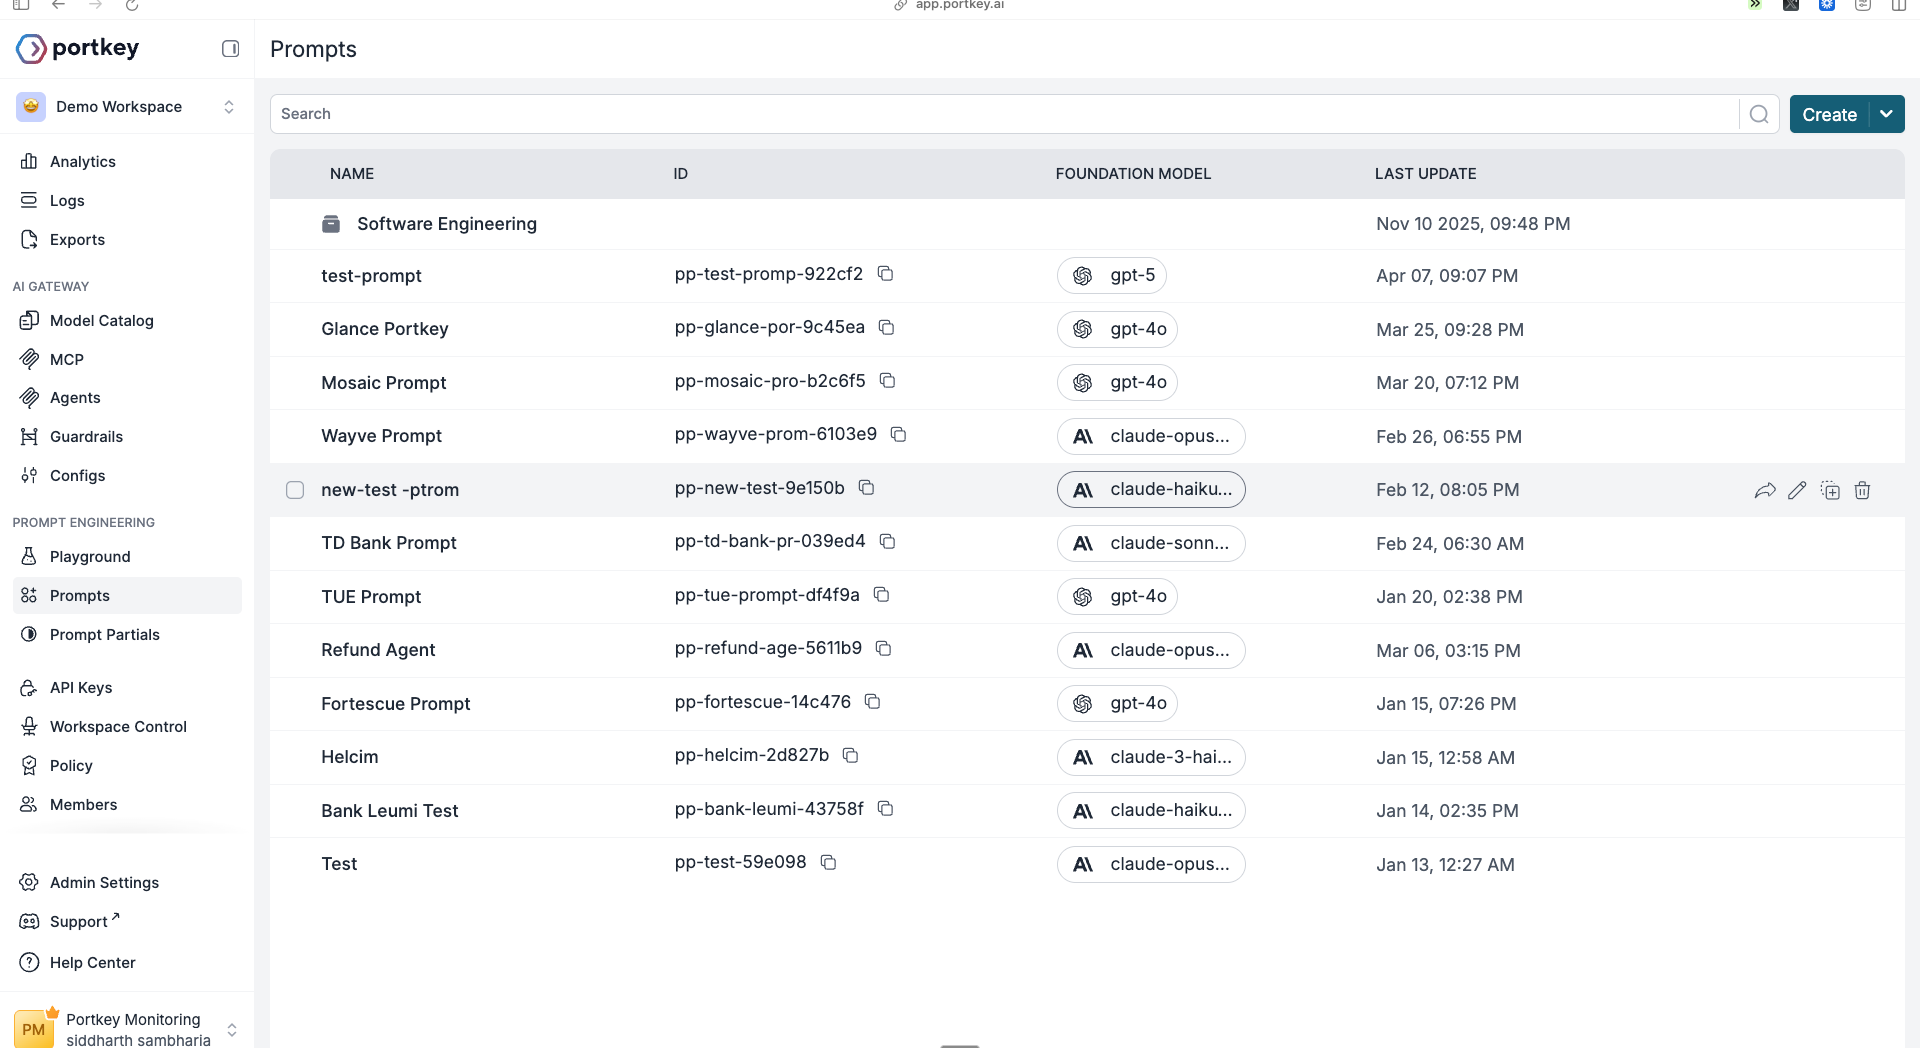Open Workspace Control
This screenshot has width=1920, height=1048.
(118, 727)
